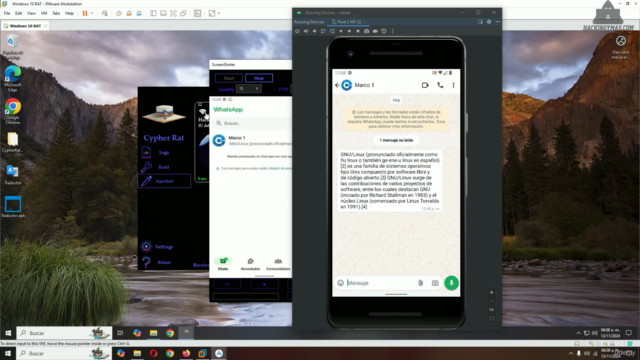Open Google Chrome desktop shortcut
Screen dimensions: 640x360
pyautogui.click(x=13, y=111)
